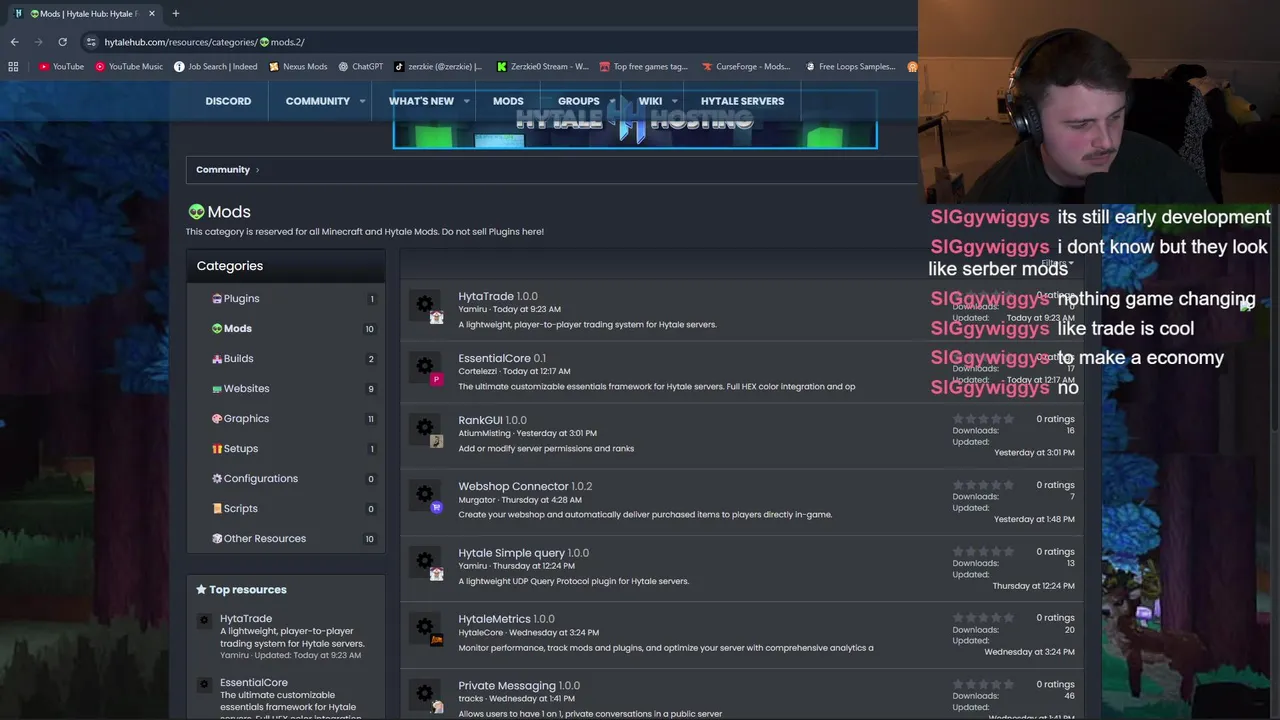
Task: Click the HytaTrade gear resource icon
Action: (x=425, y=304)
